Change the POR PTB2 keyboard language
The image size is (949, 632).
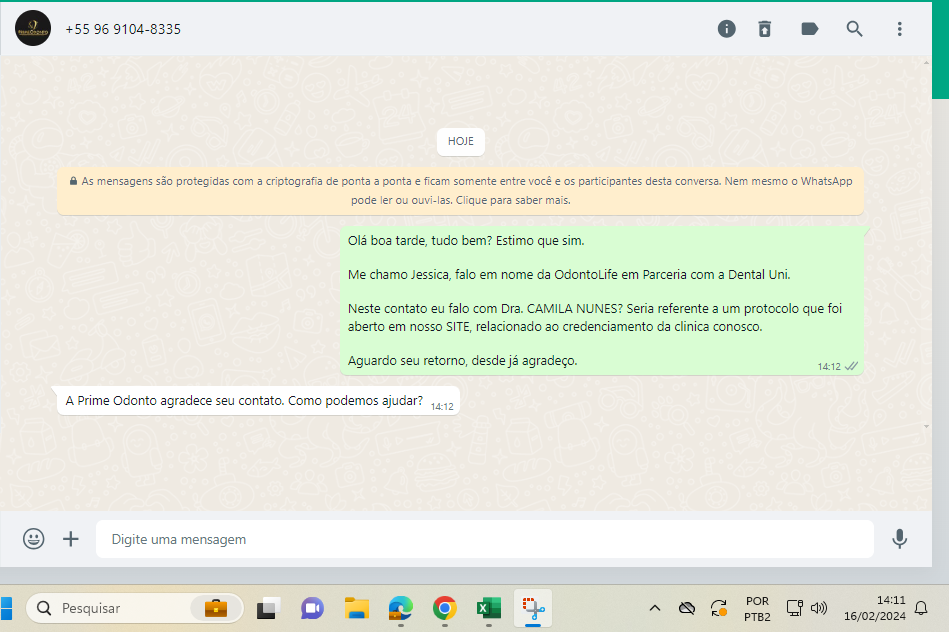pyautogui.click(x=757, y=608)
